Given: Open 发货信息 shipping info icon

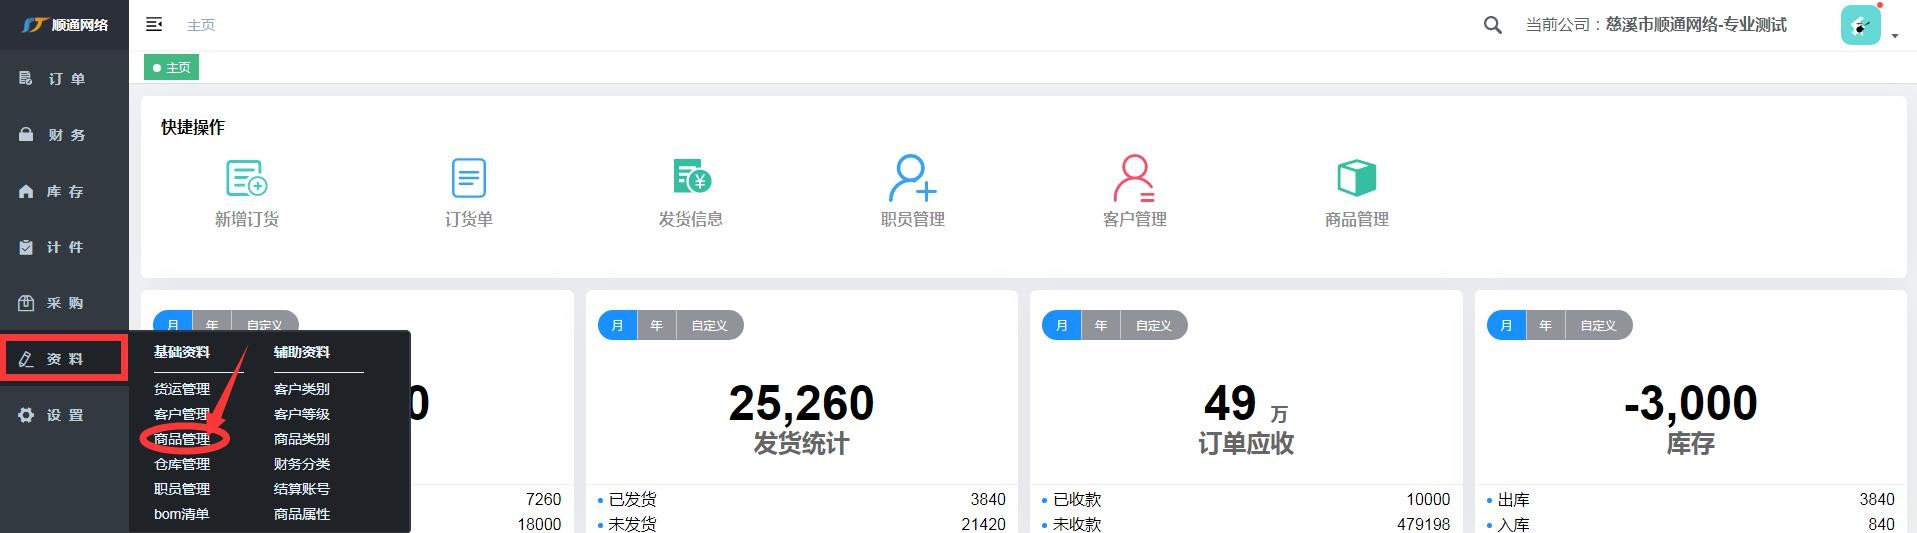Looking at the screenshot, I should click(691, 179).
